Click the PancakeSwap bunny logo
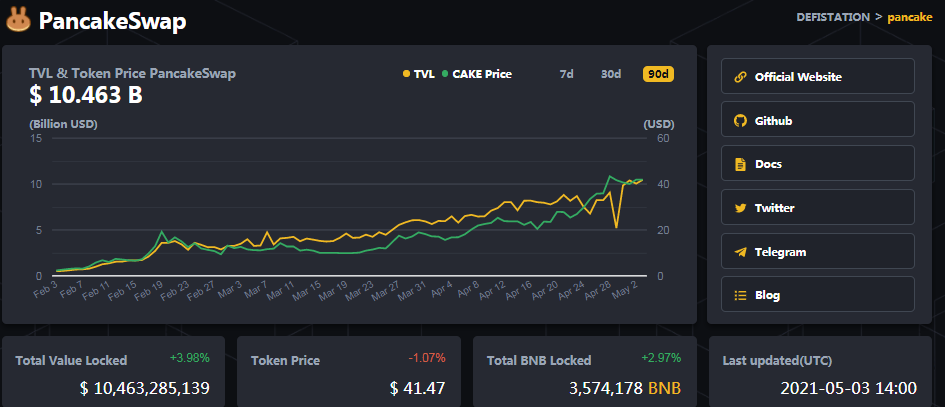 coord(19,20)
